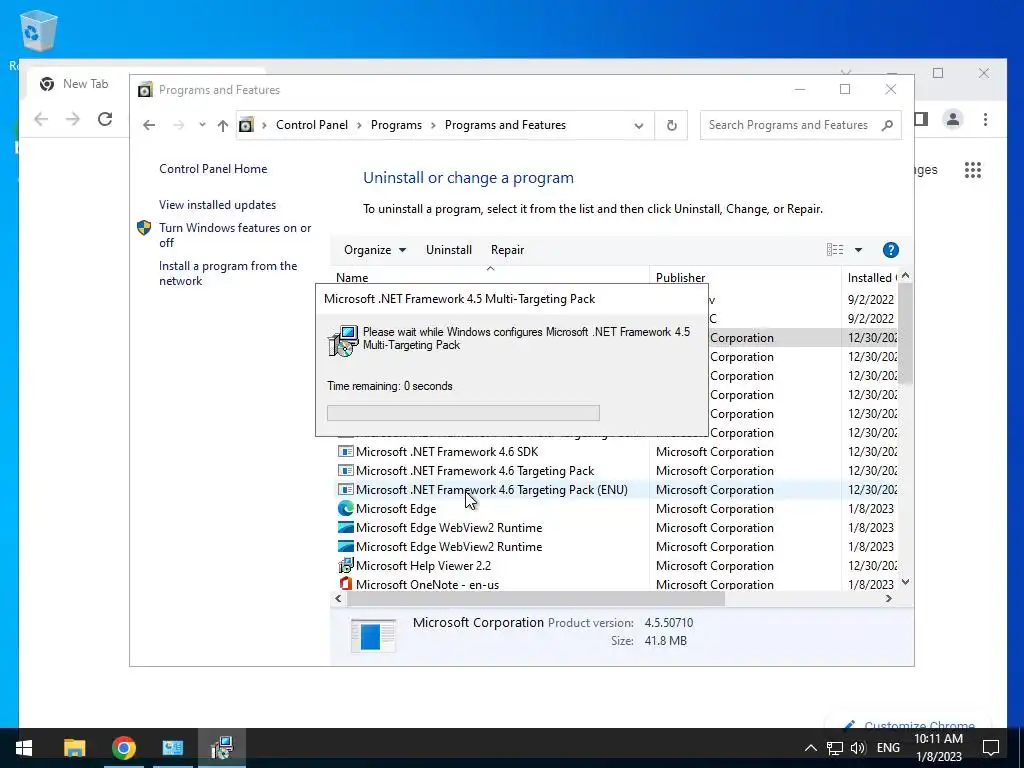
Task: Click horizontal scrollbar left arrow
Action: [x=338, y=598]
